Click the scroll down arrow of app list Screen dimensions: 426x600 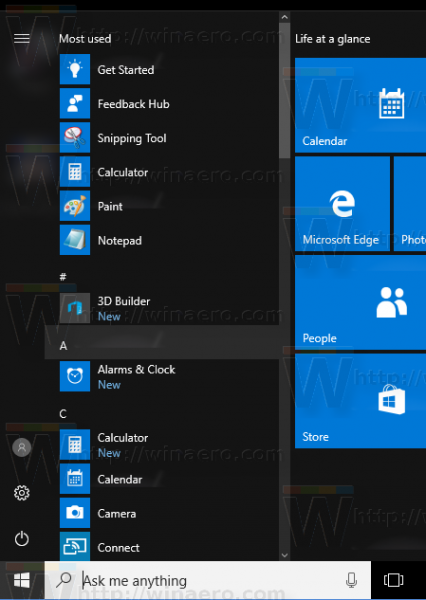[284, 555]
